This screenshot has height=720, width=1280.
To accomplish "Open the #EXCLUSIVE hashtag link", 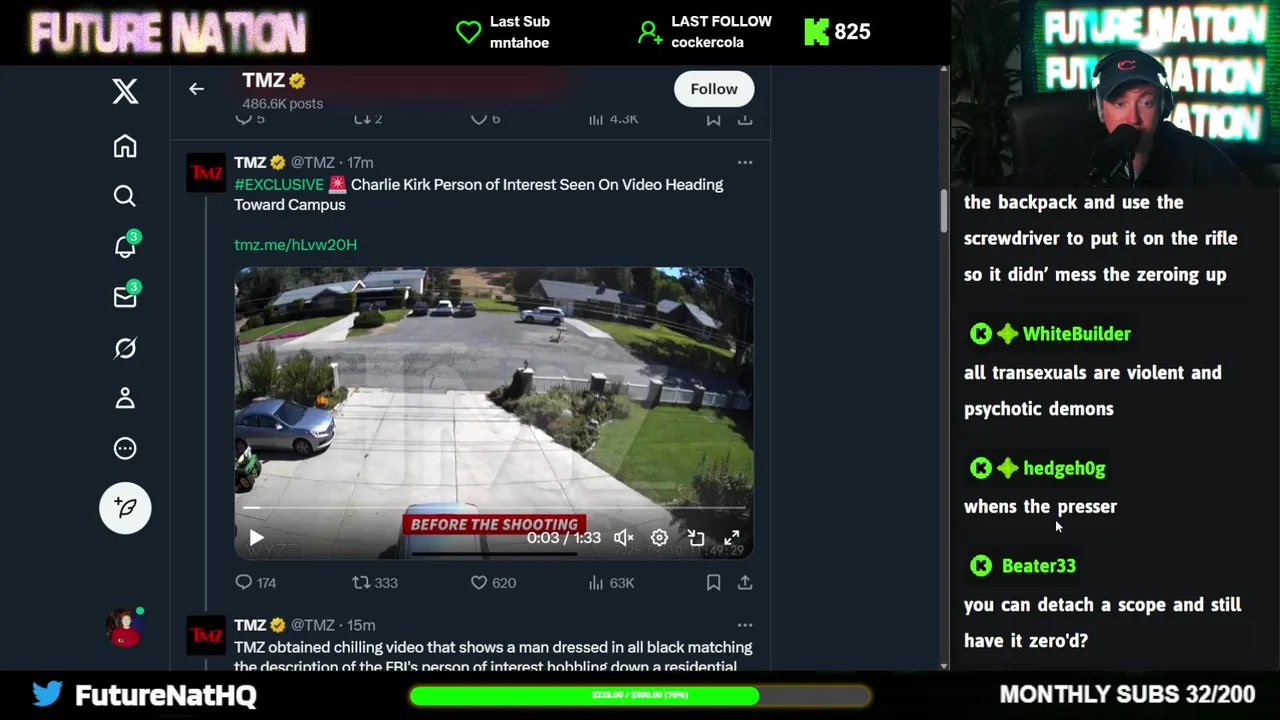I will pyautogui.click(x=279, y=184).
